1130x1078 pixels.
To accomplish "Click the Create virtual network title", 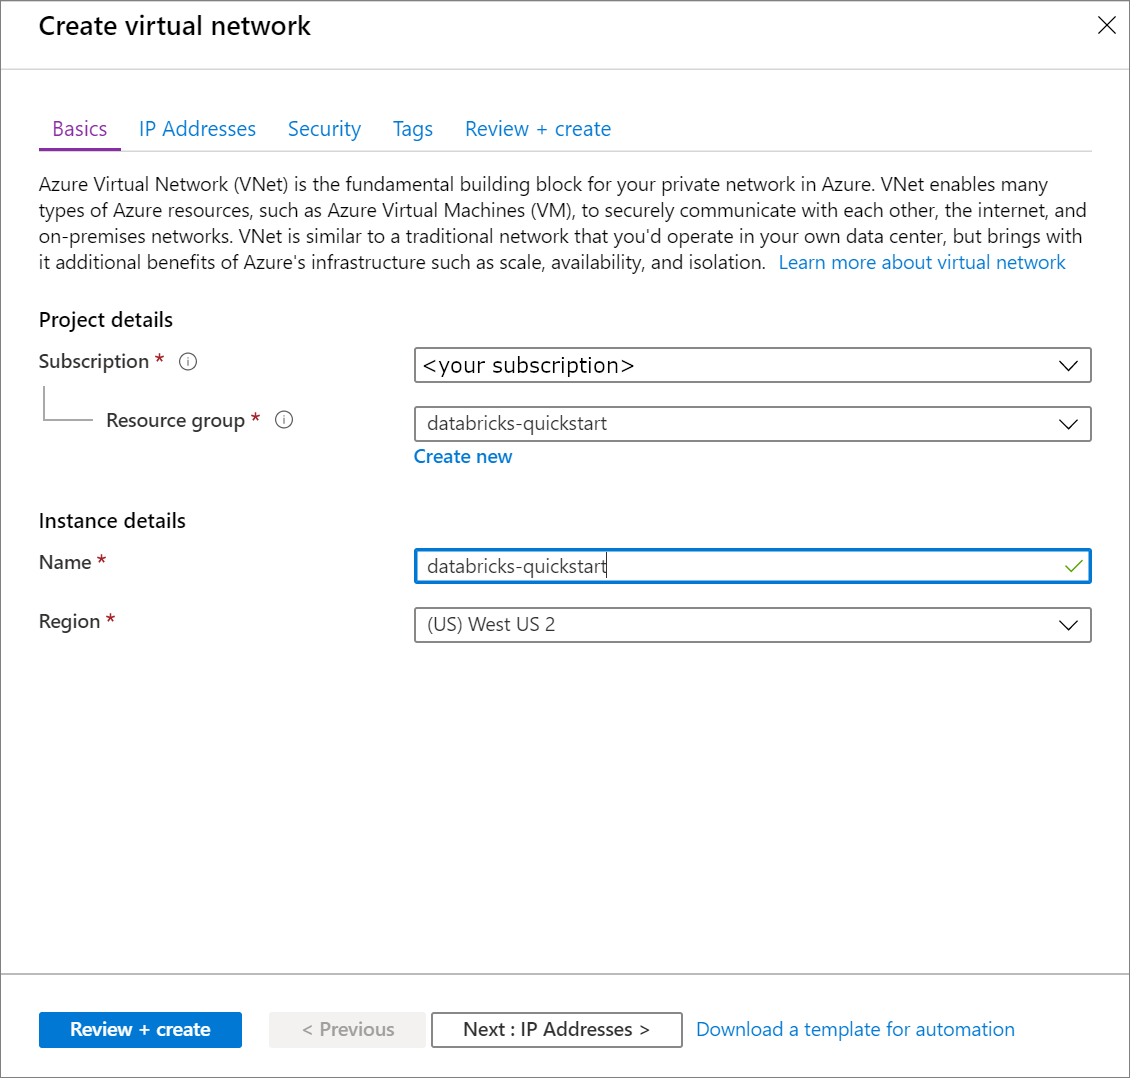I will coord(174,26).
